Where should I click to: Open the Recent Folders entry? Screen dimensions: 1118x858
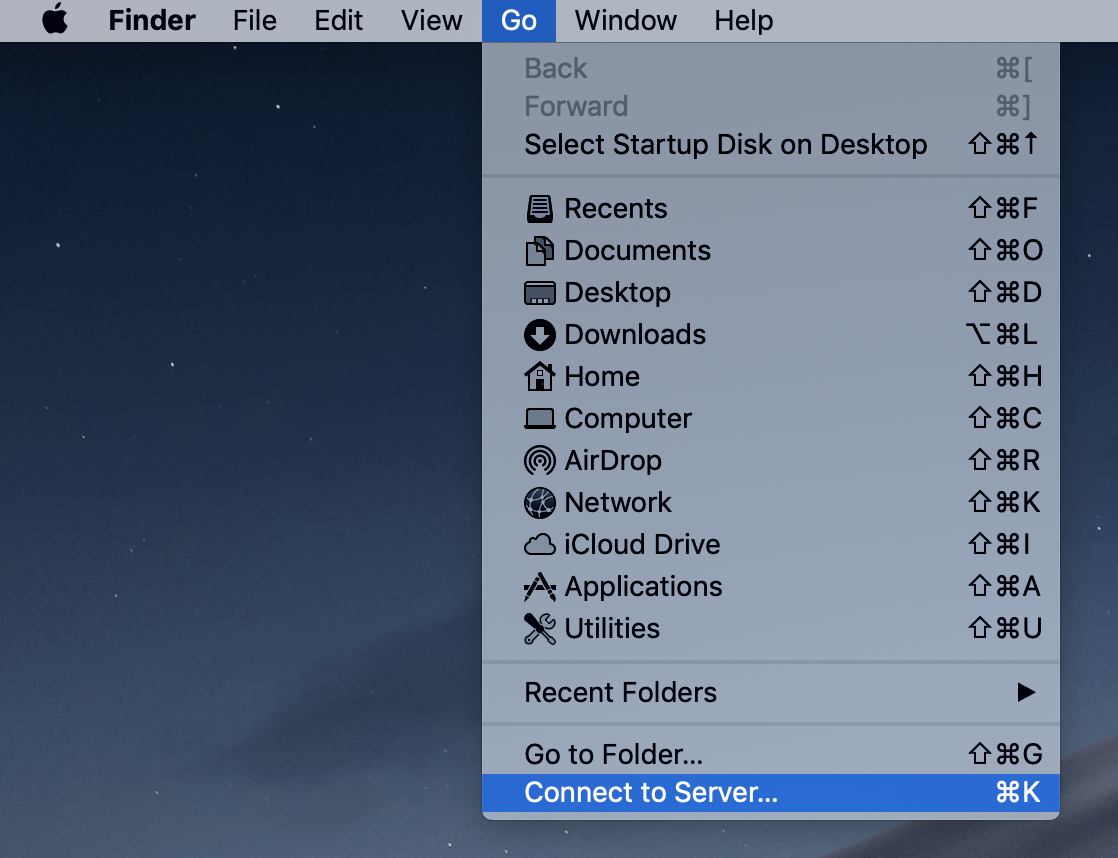coord(771,692)
